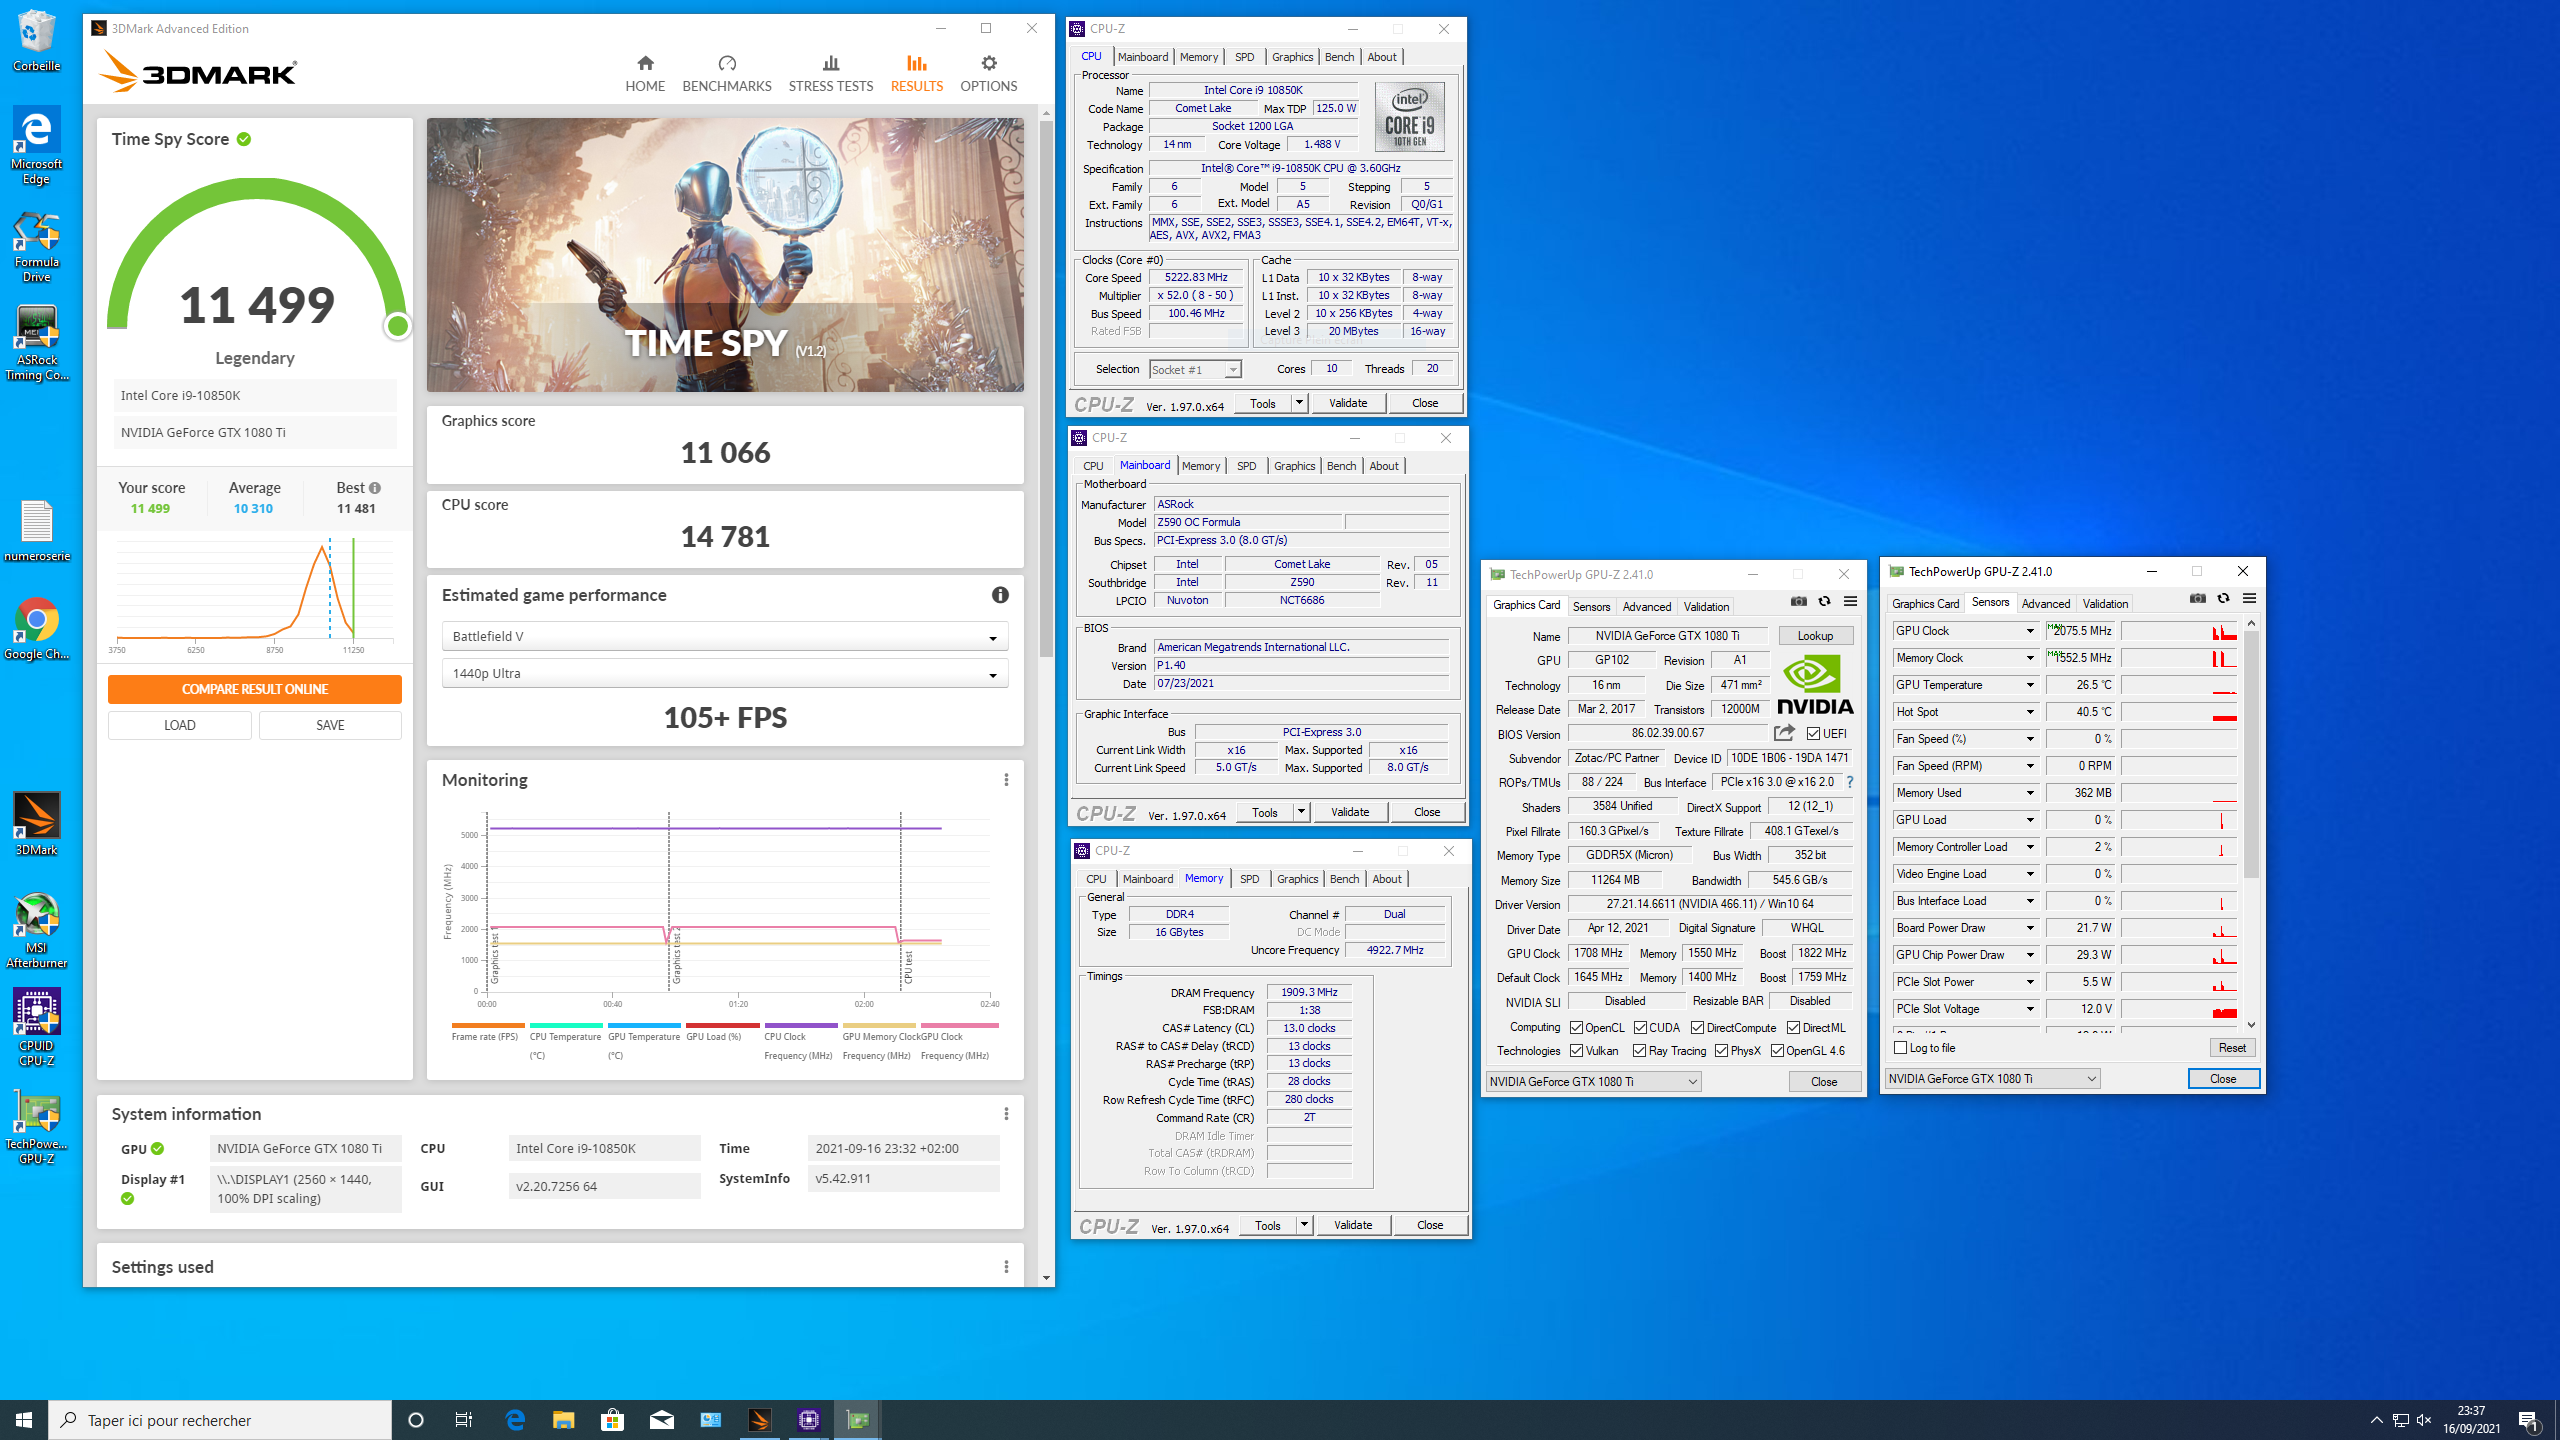Open 3DMark Results section
This screenshot has height=1440, width=2560.
tap(917, 74)
